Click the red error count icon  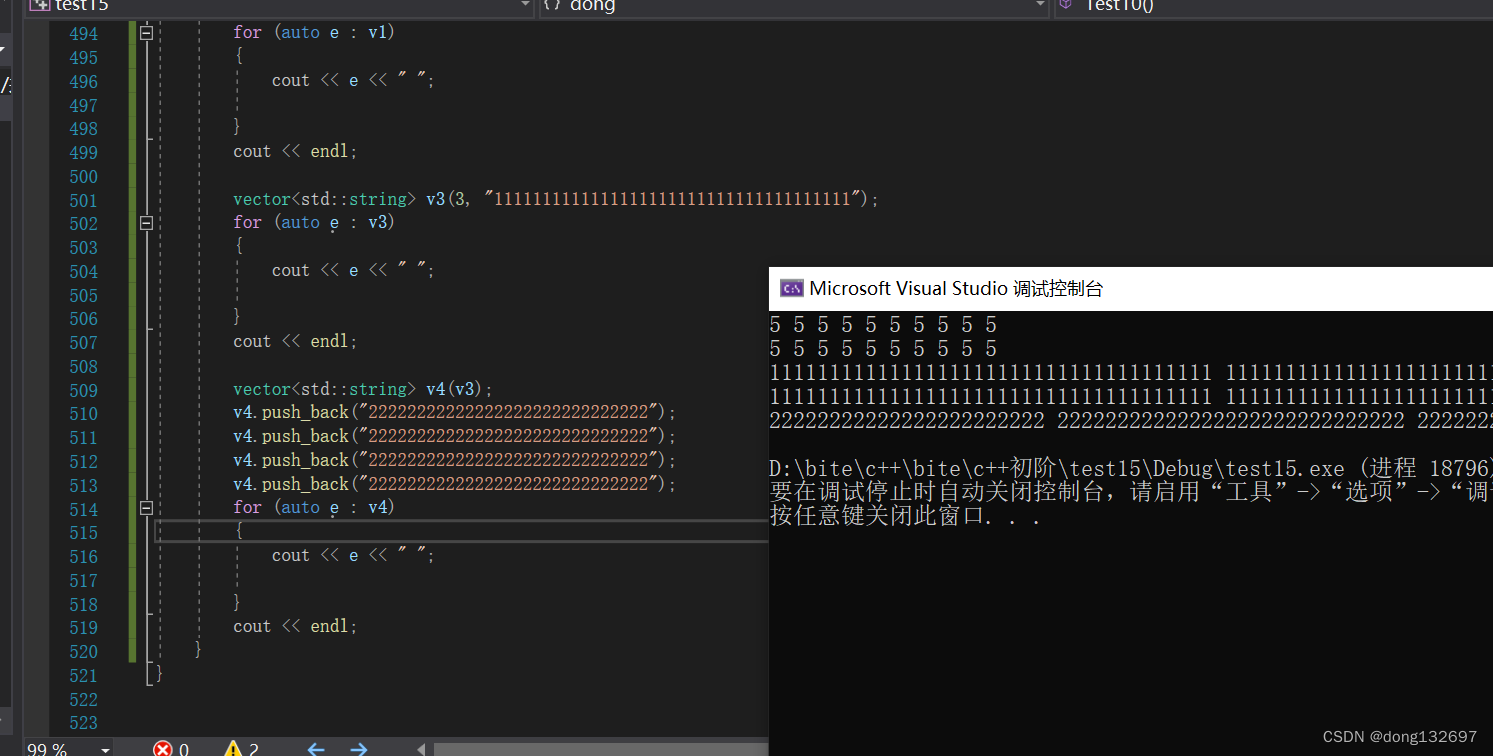click(x=162, y=748)
